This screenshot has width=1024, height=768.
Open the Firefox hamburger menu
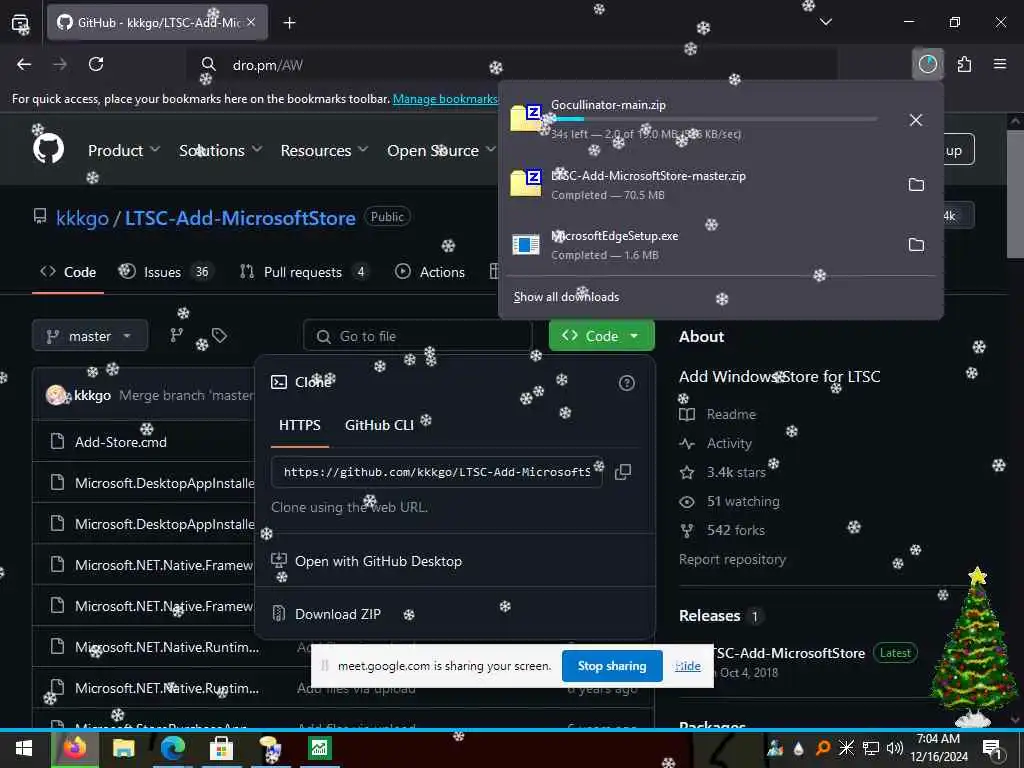click(x=1000, y=64)
